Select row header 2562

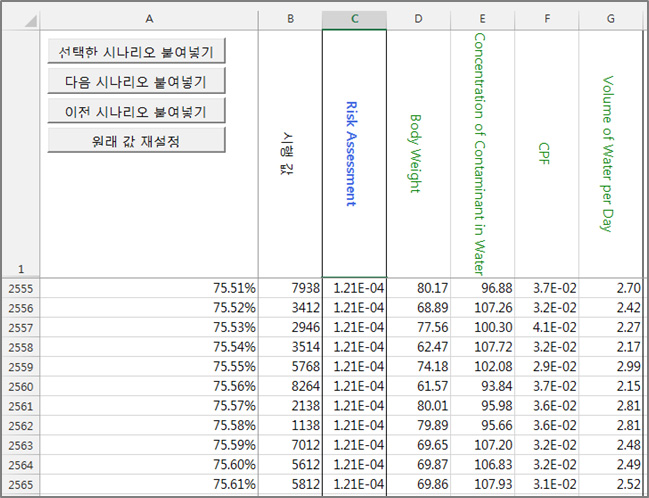[x=21, y=426]
